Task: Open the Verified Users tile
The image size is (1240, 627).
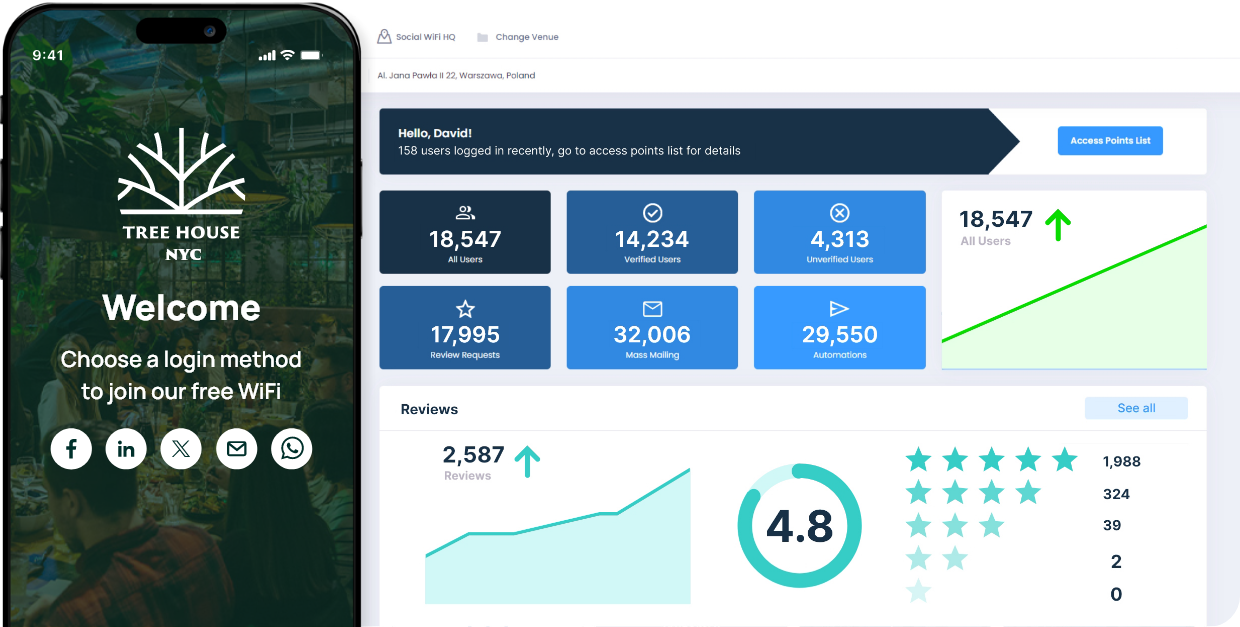Action: click(x=652, y=232)
